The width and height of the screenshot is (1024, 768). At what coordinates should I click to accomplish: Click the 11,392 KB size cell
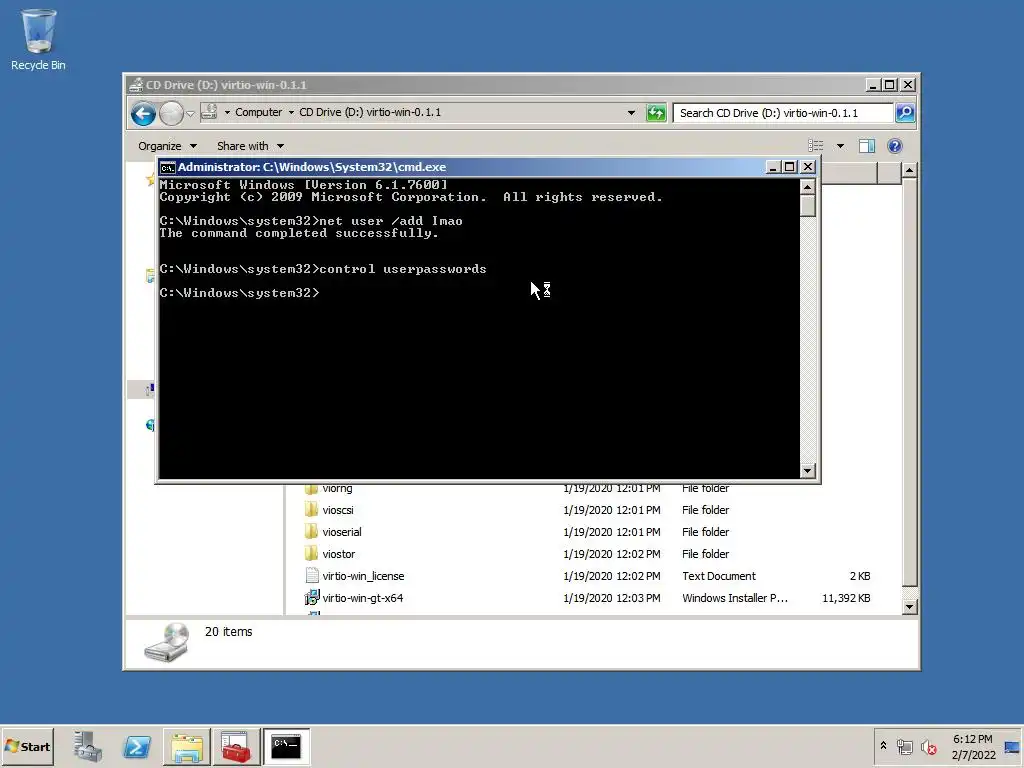pyautogui.click(x=846, y=598)
